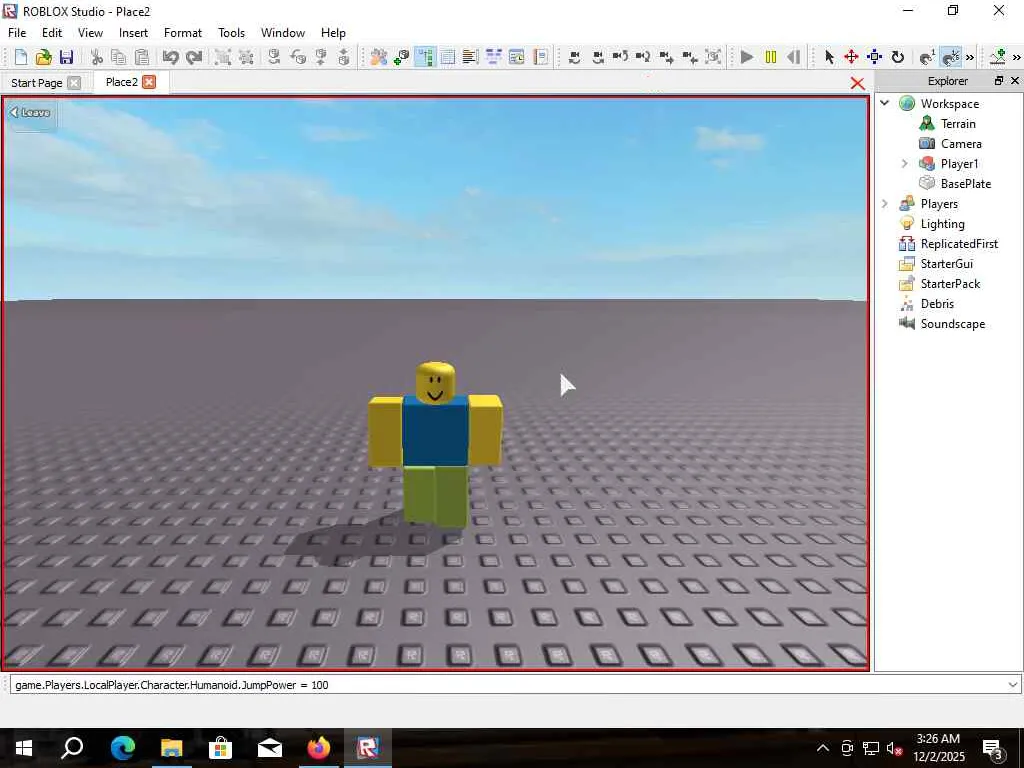Choose the Rotate tool
Viewport: 1024px width, 768px height.
click(x=897, y=57)
